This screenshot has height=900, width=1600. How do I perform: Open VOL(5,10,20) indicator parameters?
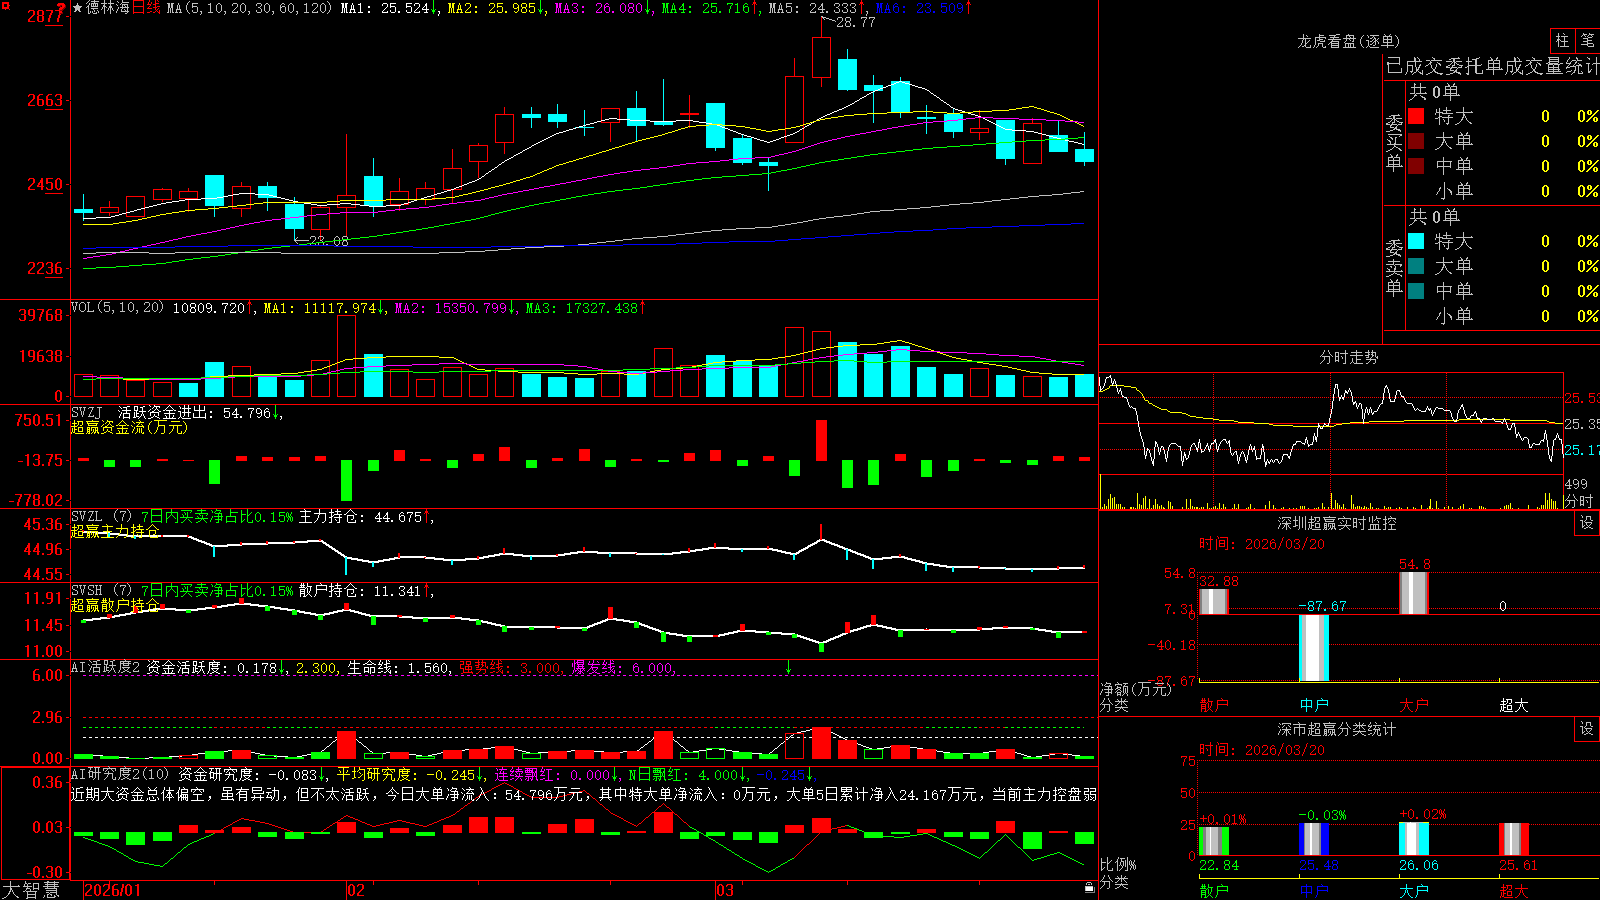(x=117, y=308)
